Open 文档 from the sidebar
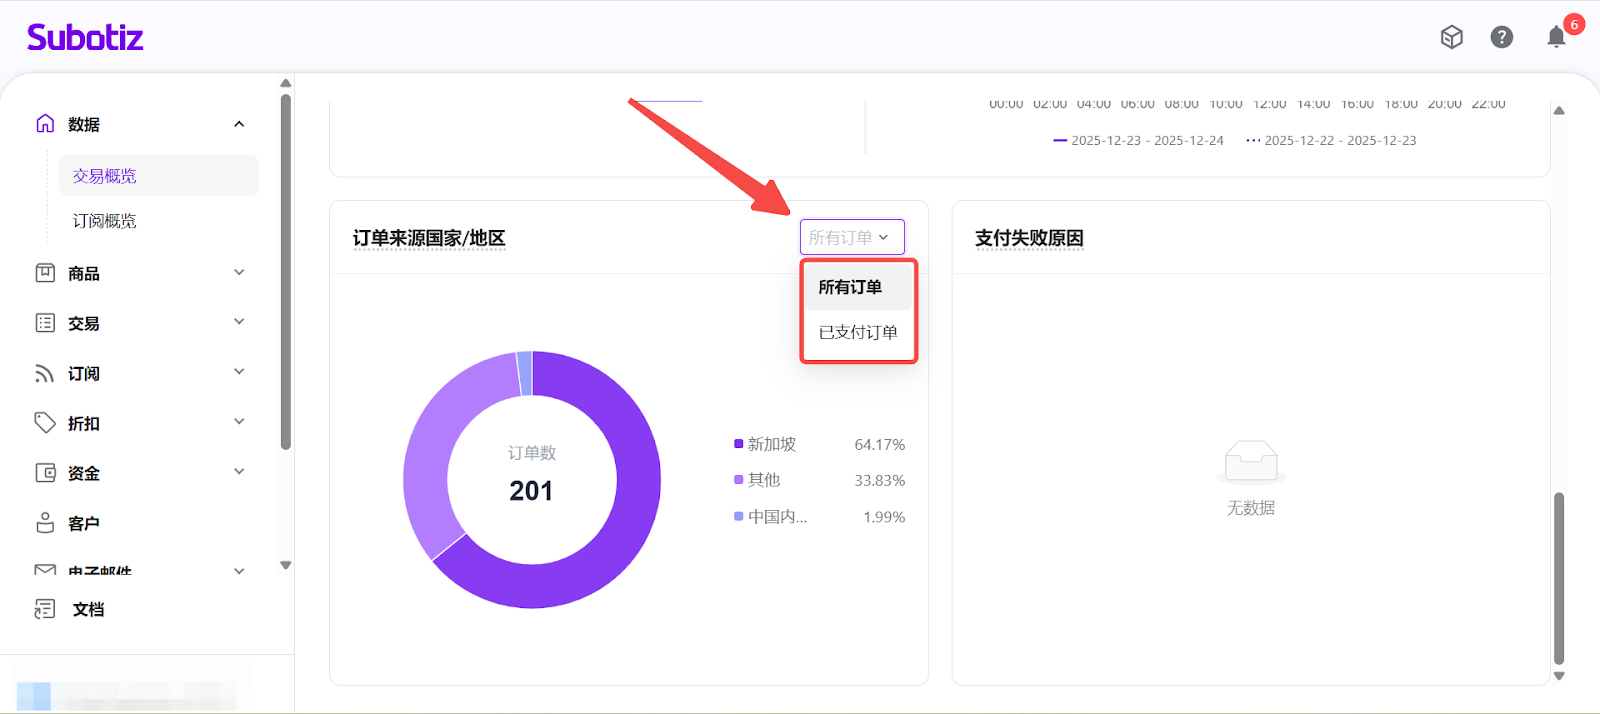The height and width of the screenshot is (714, 1600). click(88, 609)
